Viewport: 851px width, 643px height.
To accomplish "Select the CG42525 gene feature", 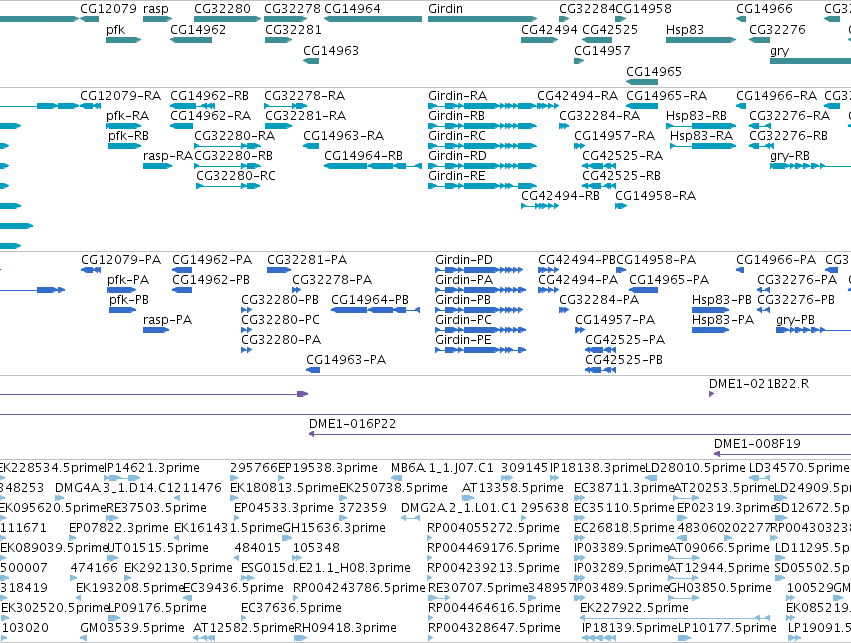I will pos(597,40).
